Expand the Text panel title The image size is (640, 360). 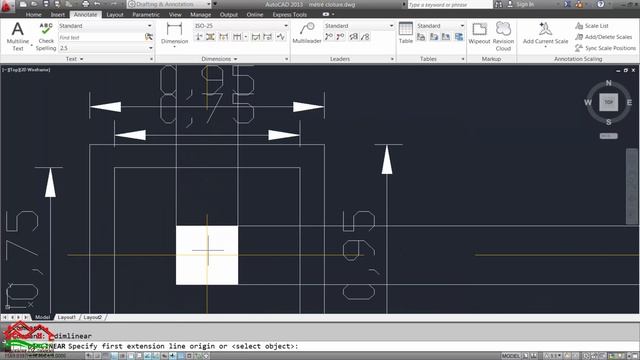(x=75, y=59)
